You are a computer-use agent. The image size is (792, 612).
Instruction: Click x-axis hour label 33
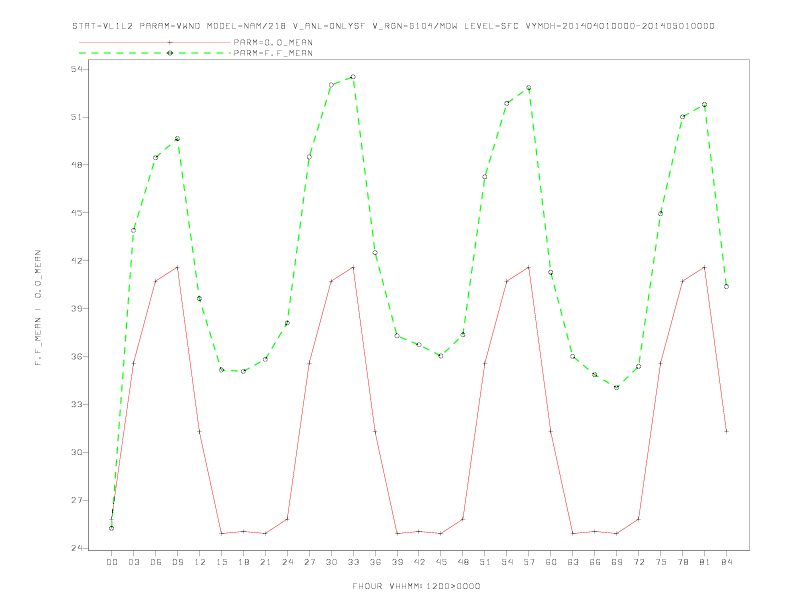pyautogui.click(x=354, y=562)
